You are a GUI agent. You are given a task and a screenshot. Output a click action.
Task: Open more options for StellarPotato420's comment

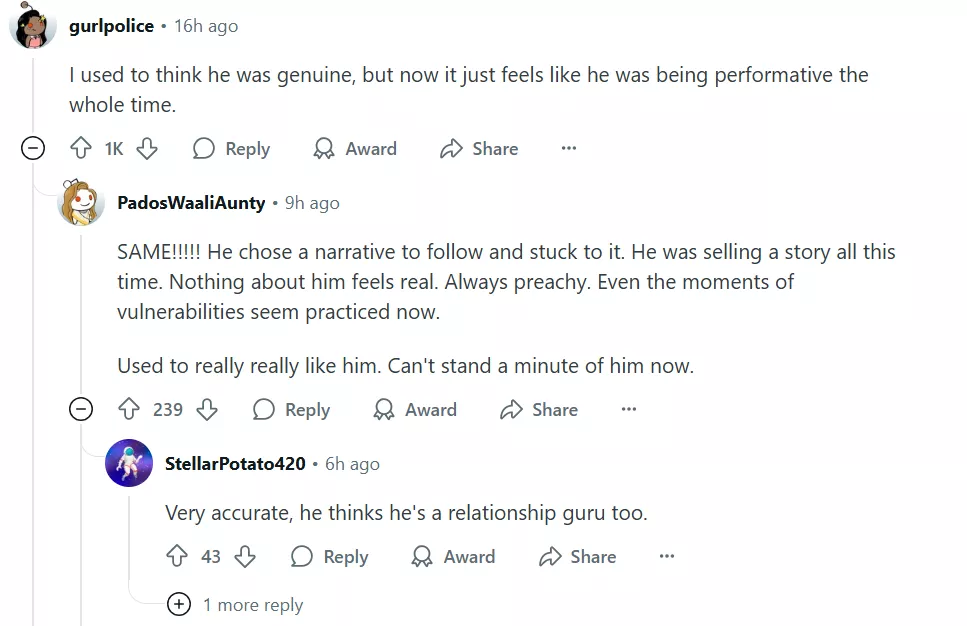pos(667,556)
